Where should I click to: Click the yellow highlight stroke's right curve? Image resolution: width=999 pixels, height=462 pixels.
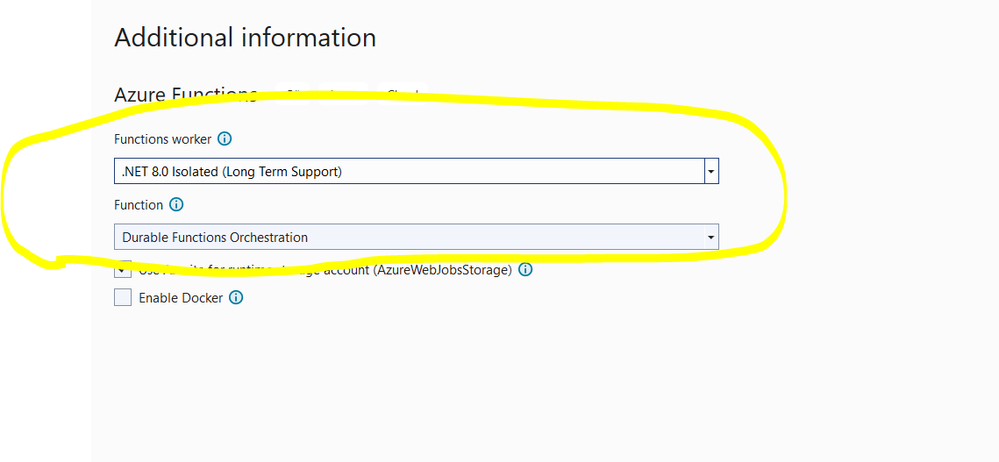pos(782,190)
